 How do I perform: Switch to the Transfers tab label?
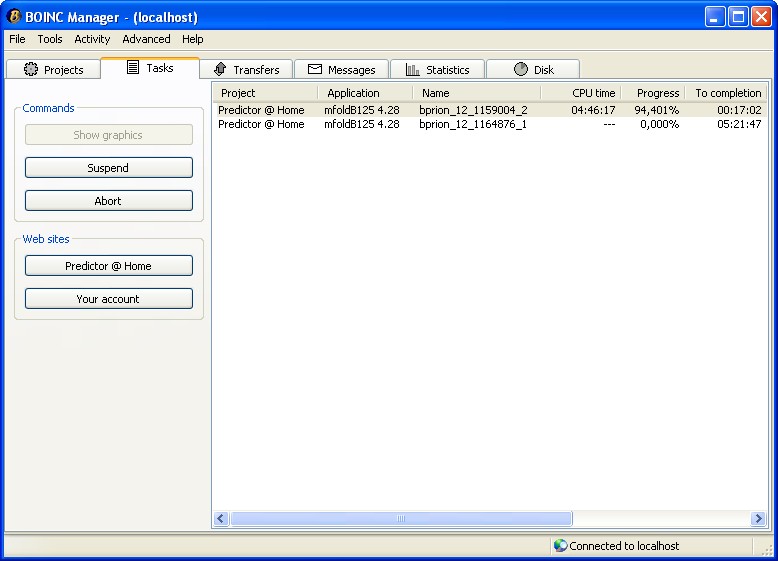256,70
